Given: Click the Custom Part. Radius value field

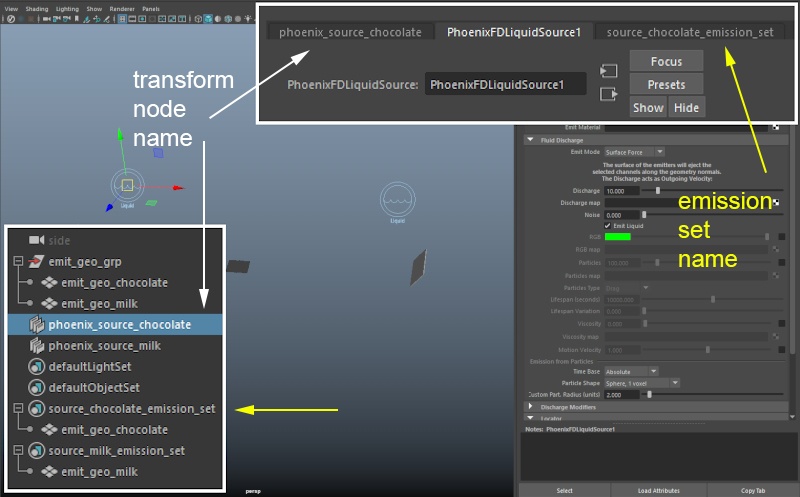Looking at the screenshot, I should coord(621,394).
